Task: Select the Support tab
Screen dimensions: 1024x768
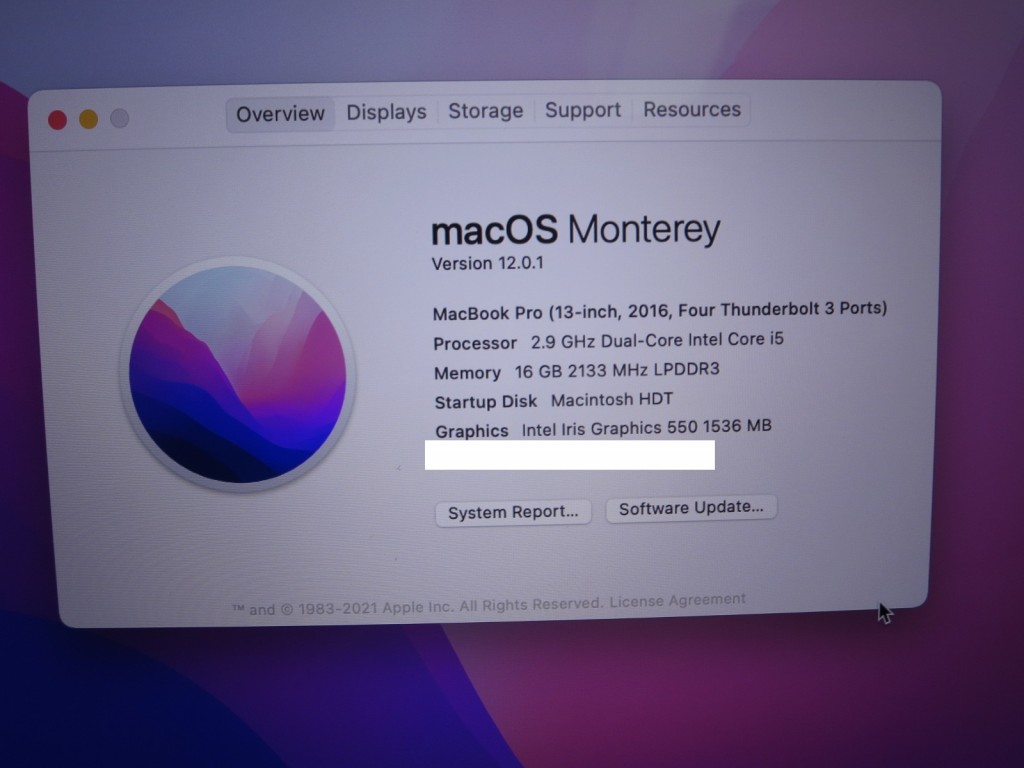Action: point(583,110)
